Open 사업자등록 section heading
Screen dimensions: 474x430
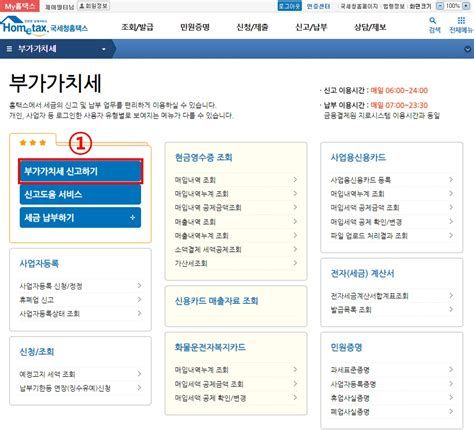[x=39, y=263]
